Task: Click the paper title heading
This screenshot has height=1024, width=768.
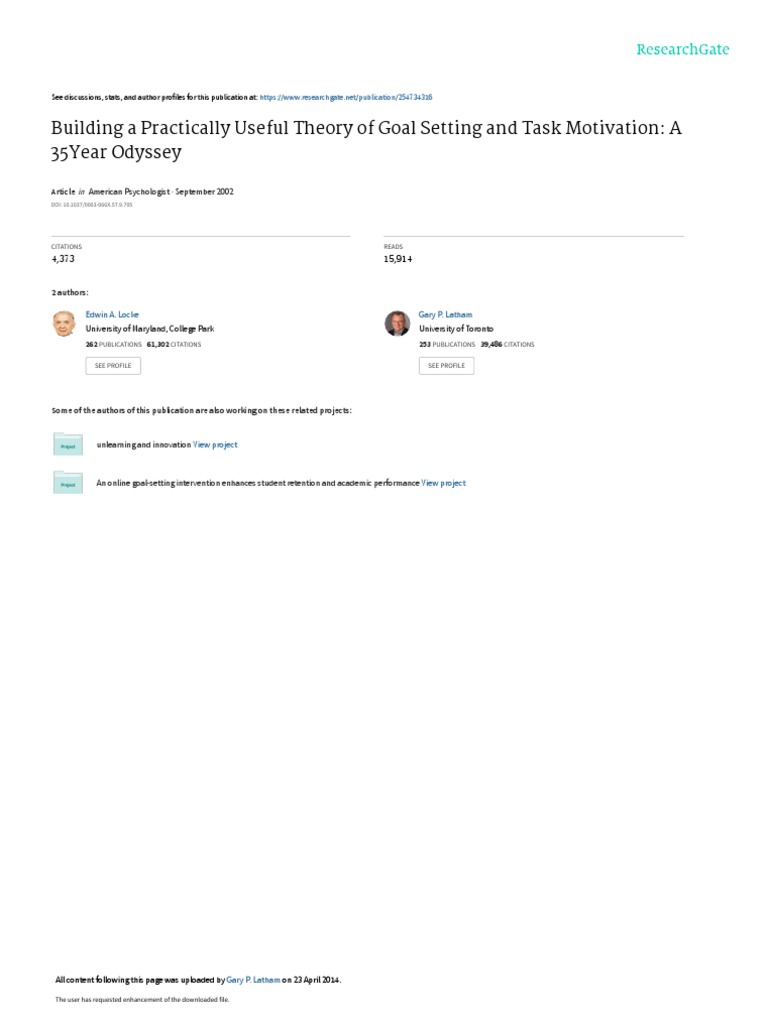Action: 366,140
